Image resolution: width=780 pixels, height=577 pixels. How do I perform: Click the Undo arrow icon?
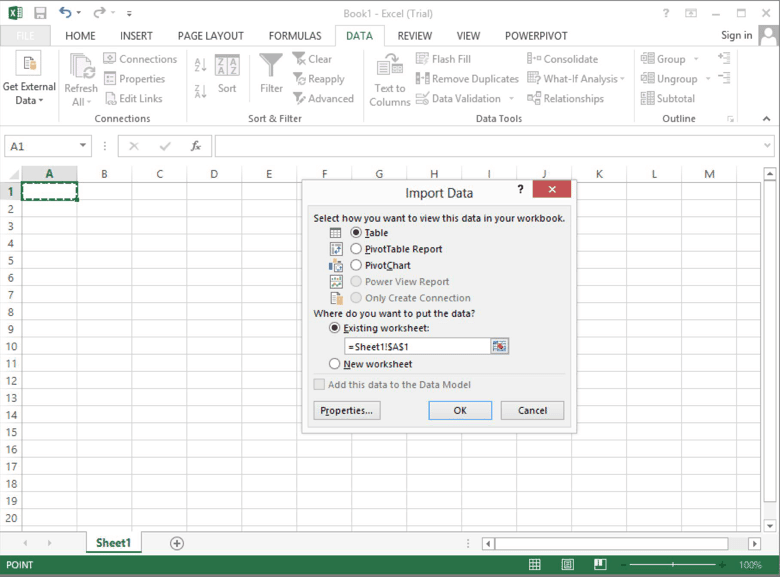pos(65,12)
